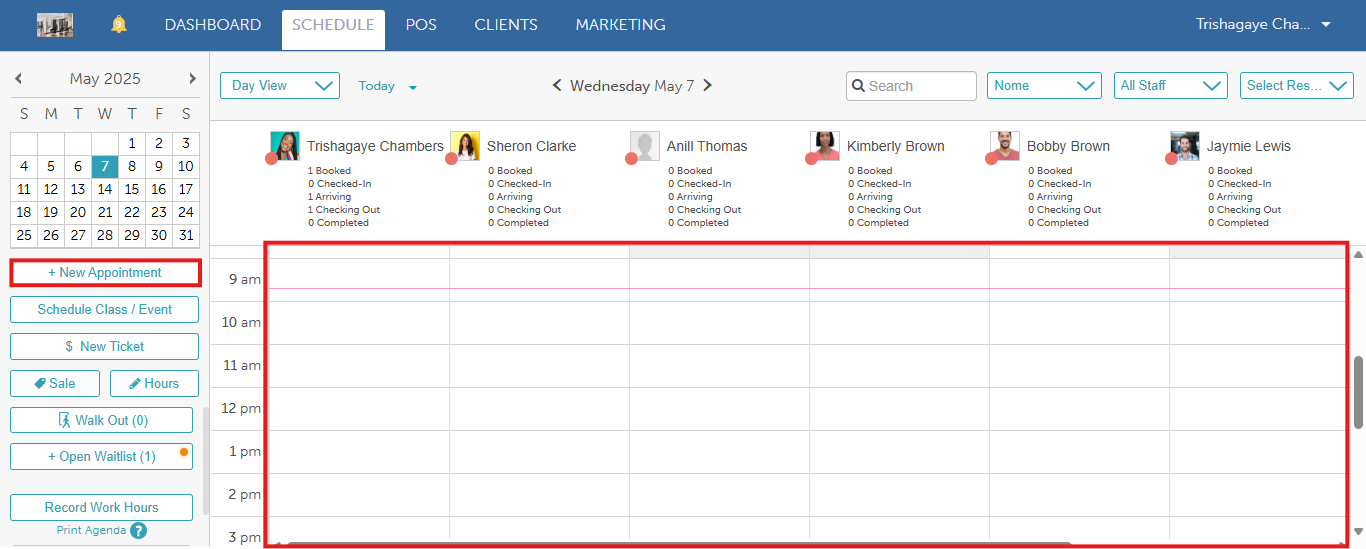1366x549 pixels.
Task: Click Schedule Class / Event button
Action: point(105,309)
